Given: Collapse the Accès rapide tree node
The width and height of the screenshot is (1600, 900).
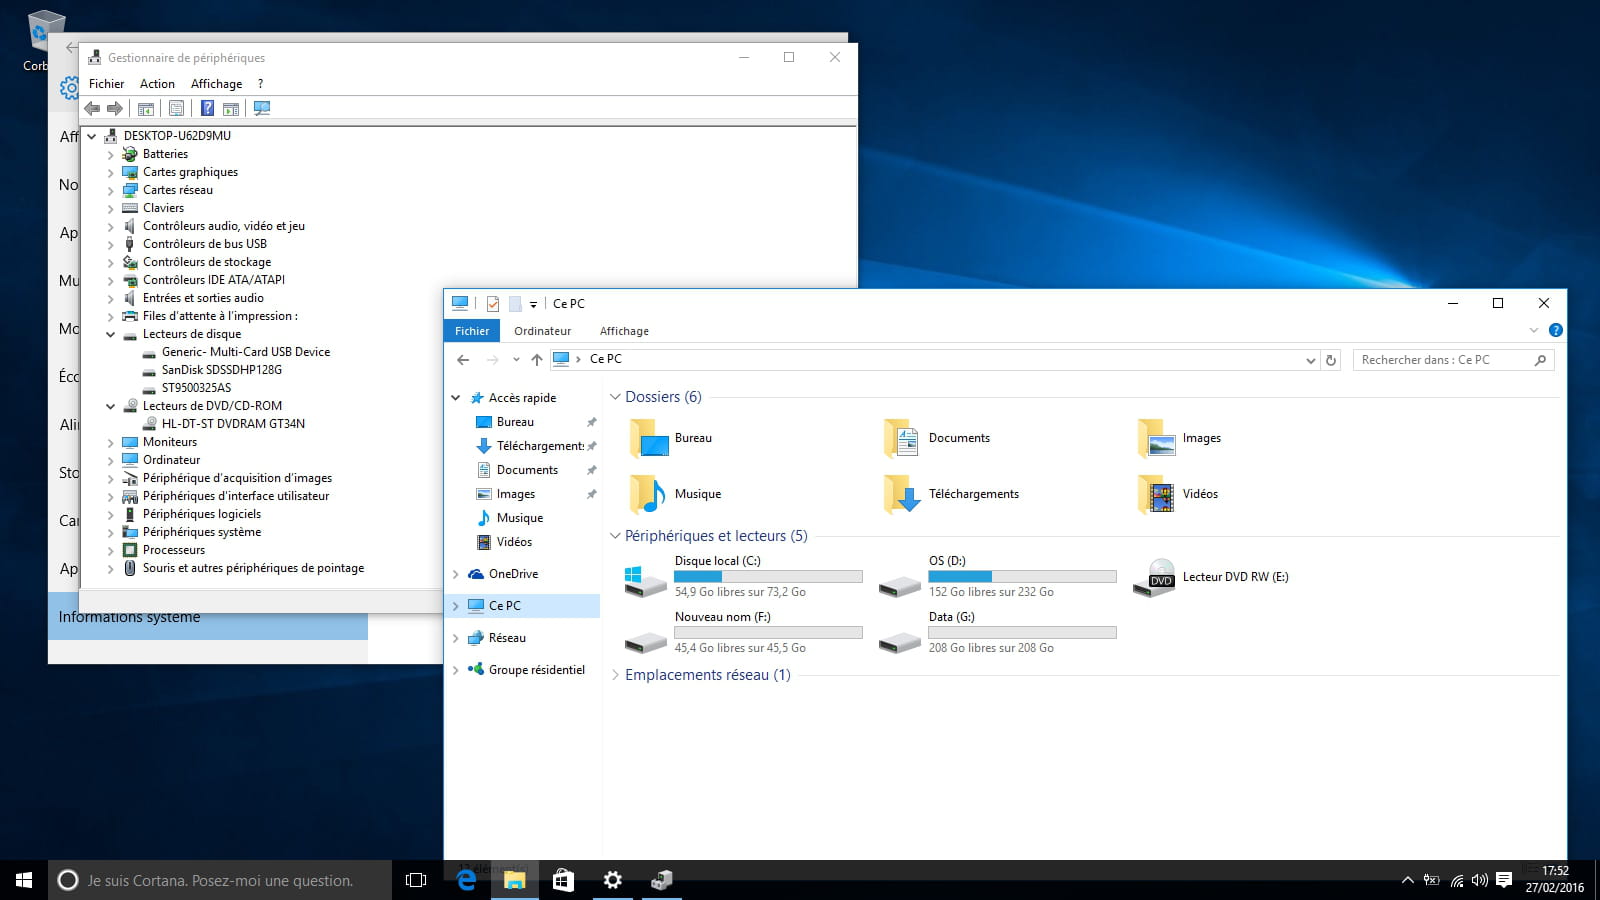Looking at the screenshot, I should [x=456, y=398].
